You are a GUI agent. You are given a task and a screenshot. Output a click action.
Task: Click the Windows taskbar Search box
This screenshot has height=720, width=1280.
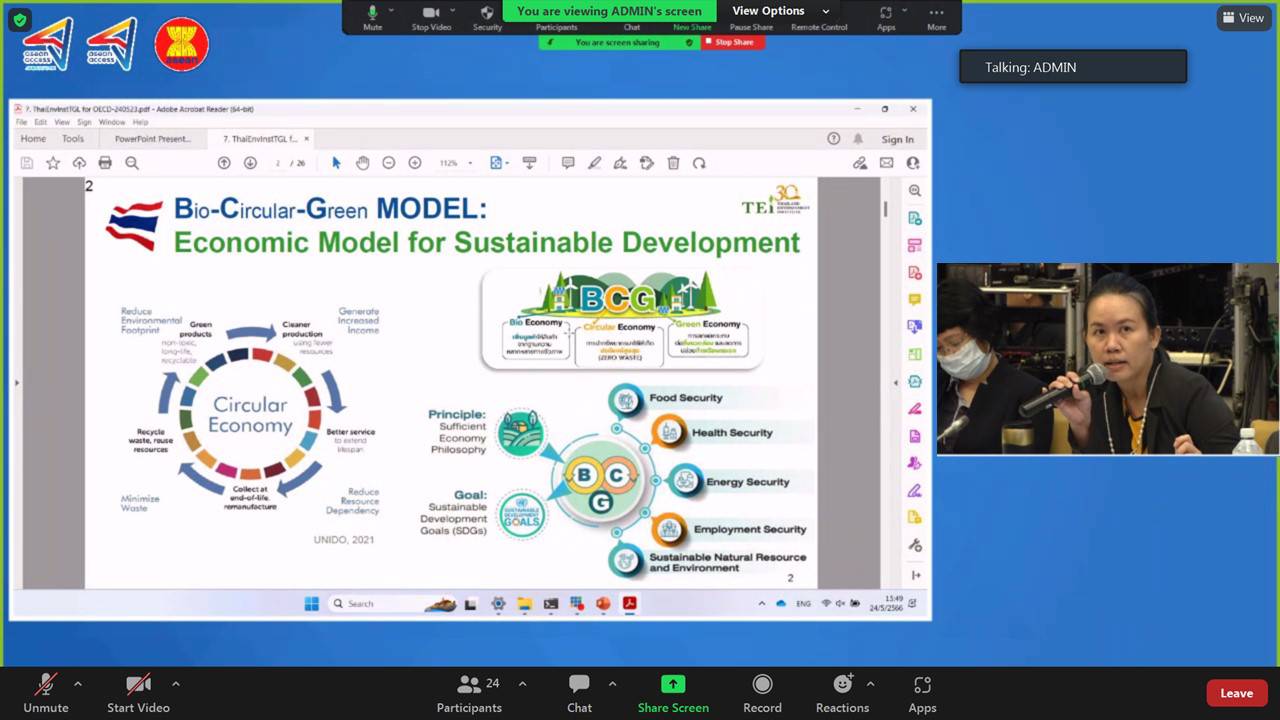click(x=378, y=603)
